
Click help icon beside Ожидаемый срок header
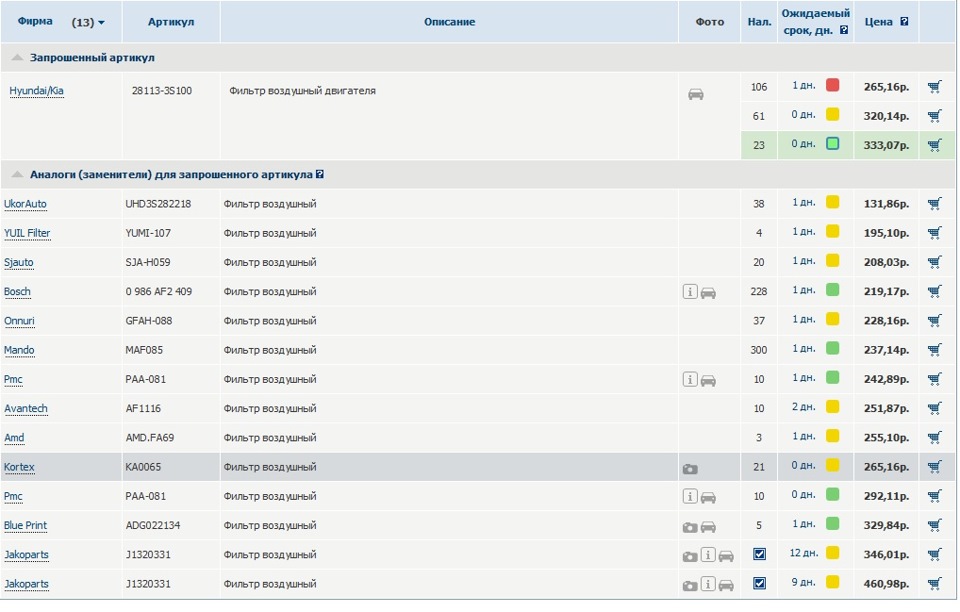pos(844,30)
